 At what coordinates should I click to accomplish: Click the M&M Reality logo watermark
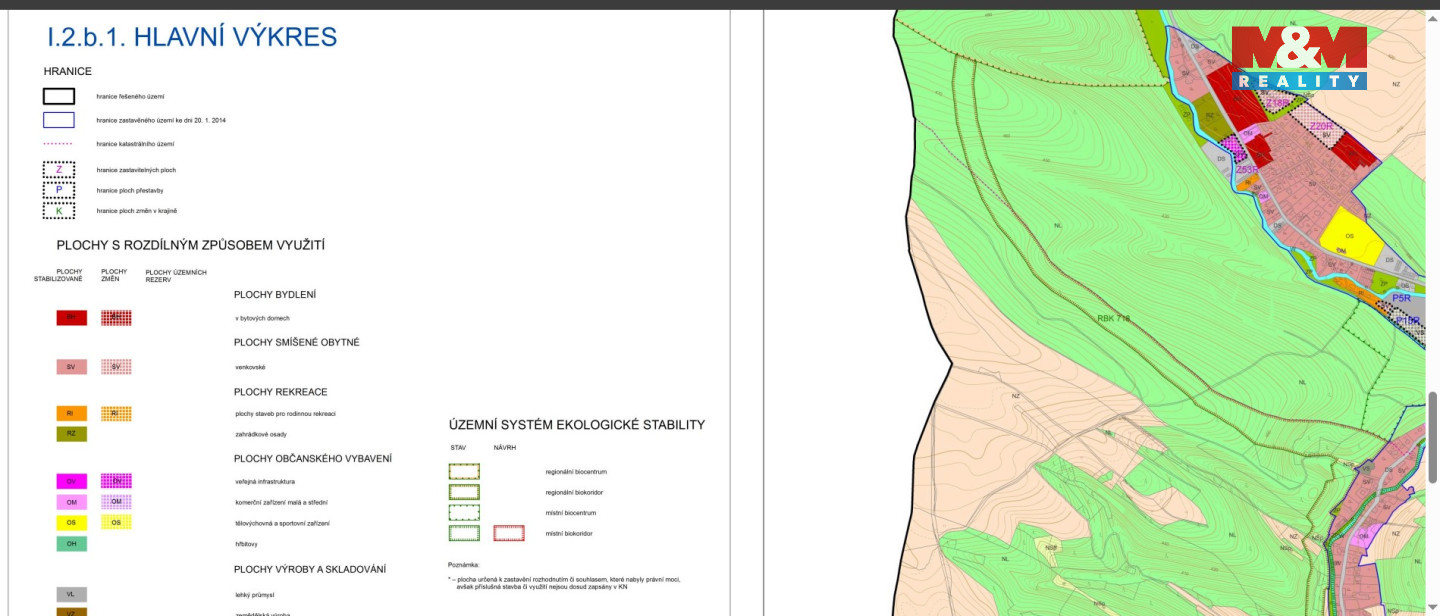[x=1298, y=57]
